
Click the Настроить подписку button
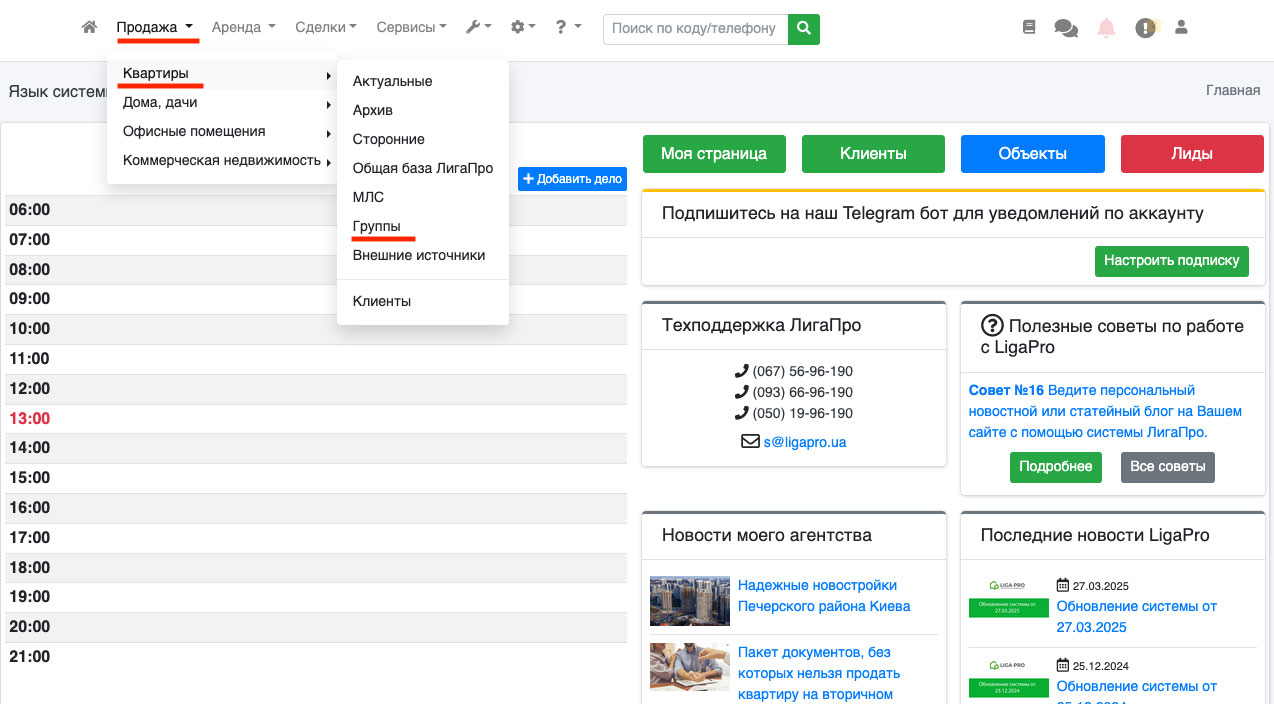pos(1171,260)
